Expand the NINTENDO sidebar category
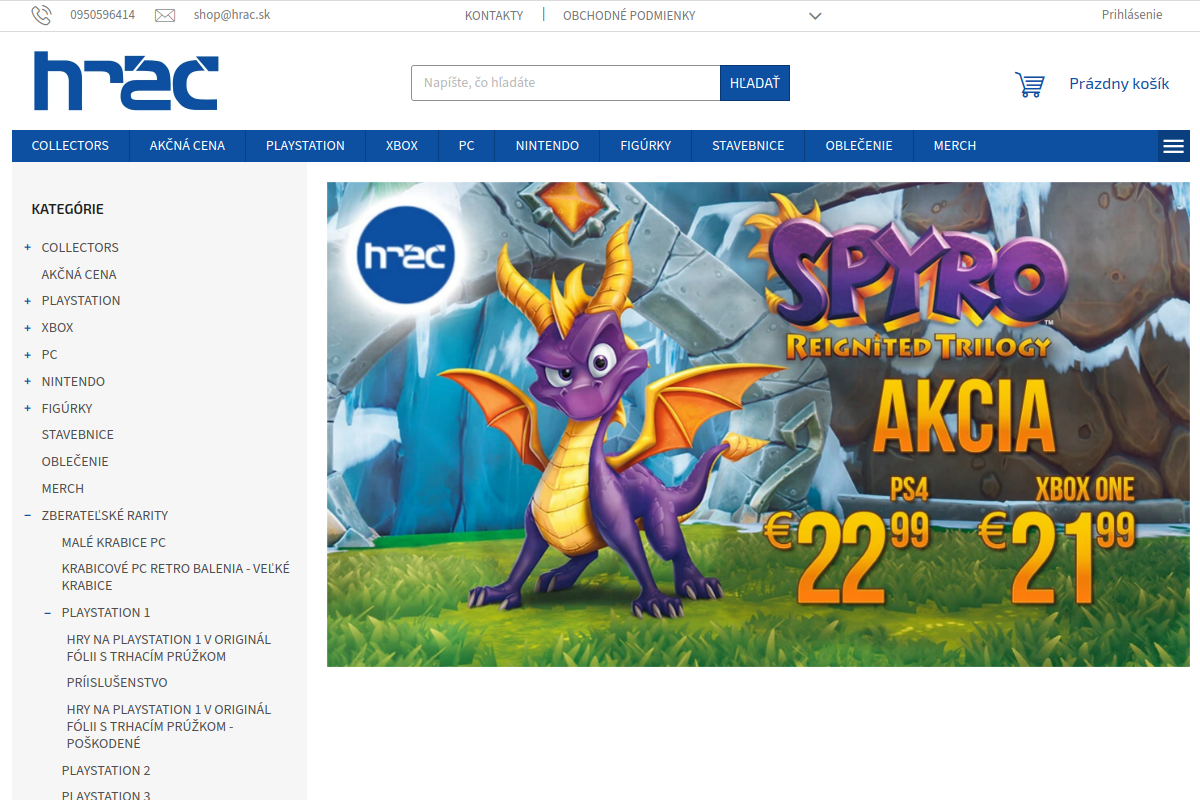1200x800 pixels. pos(28,381)
